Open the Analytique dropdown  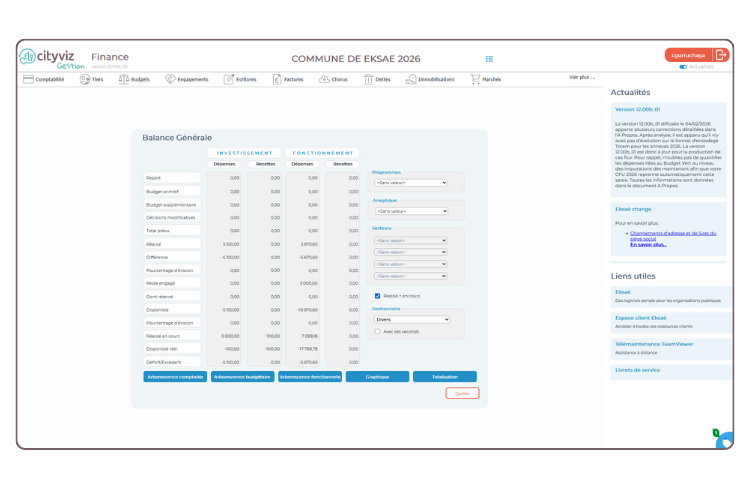[410, 211]
